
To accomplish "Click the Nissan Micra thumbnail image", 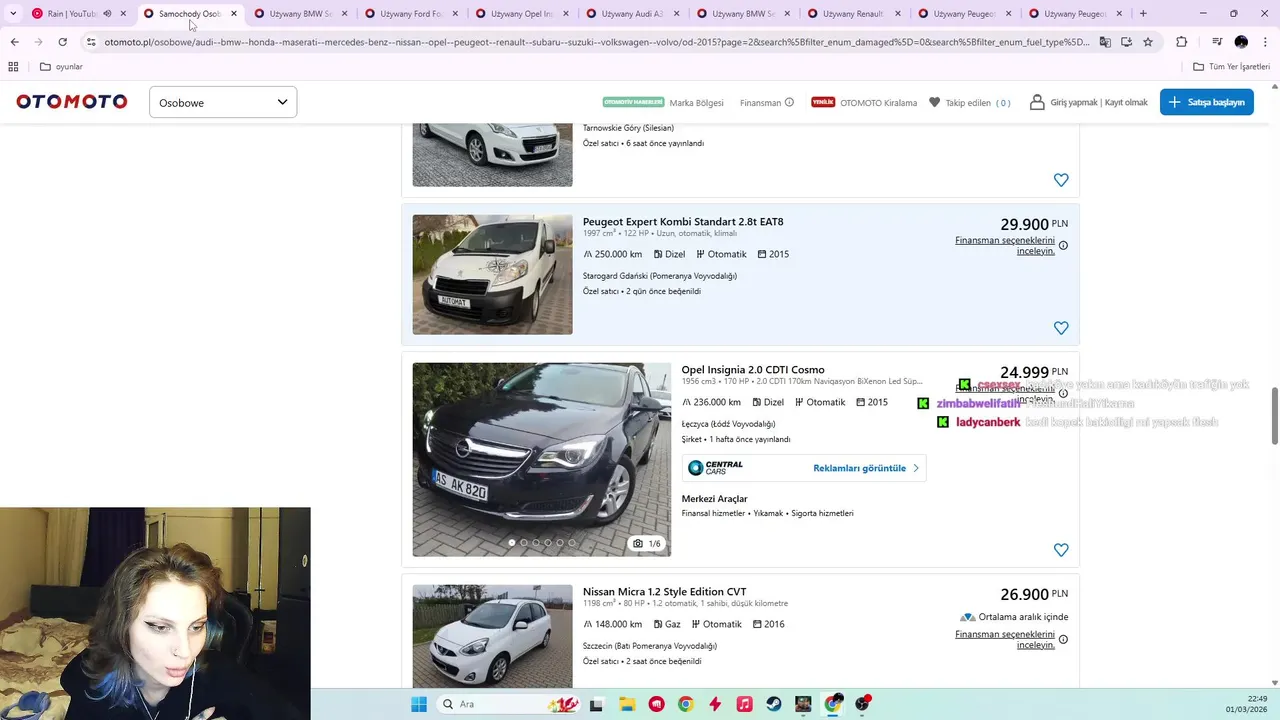I will tap(492, 636).
